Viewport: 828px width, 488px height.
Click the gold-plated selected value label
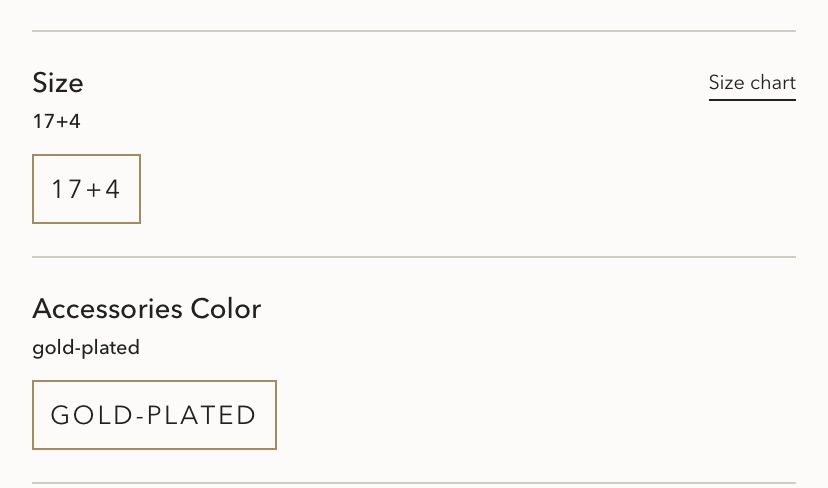click(86, 348)
